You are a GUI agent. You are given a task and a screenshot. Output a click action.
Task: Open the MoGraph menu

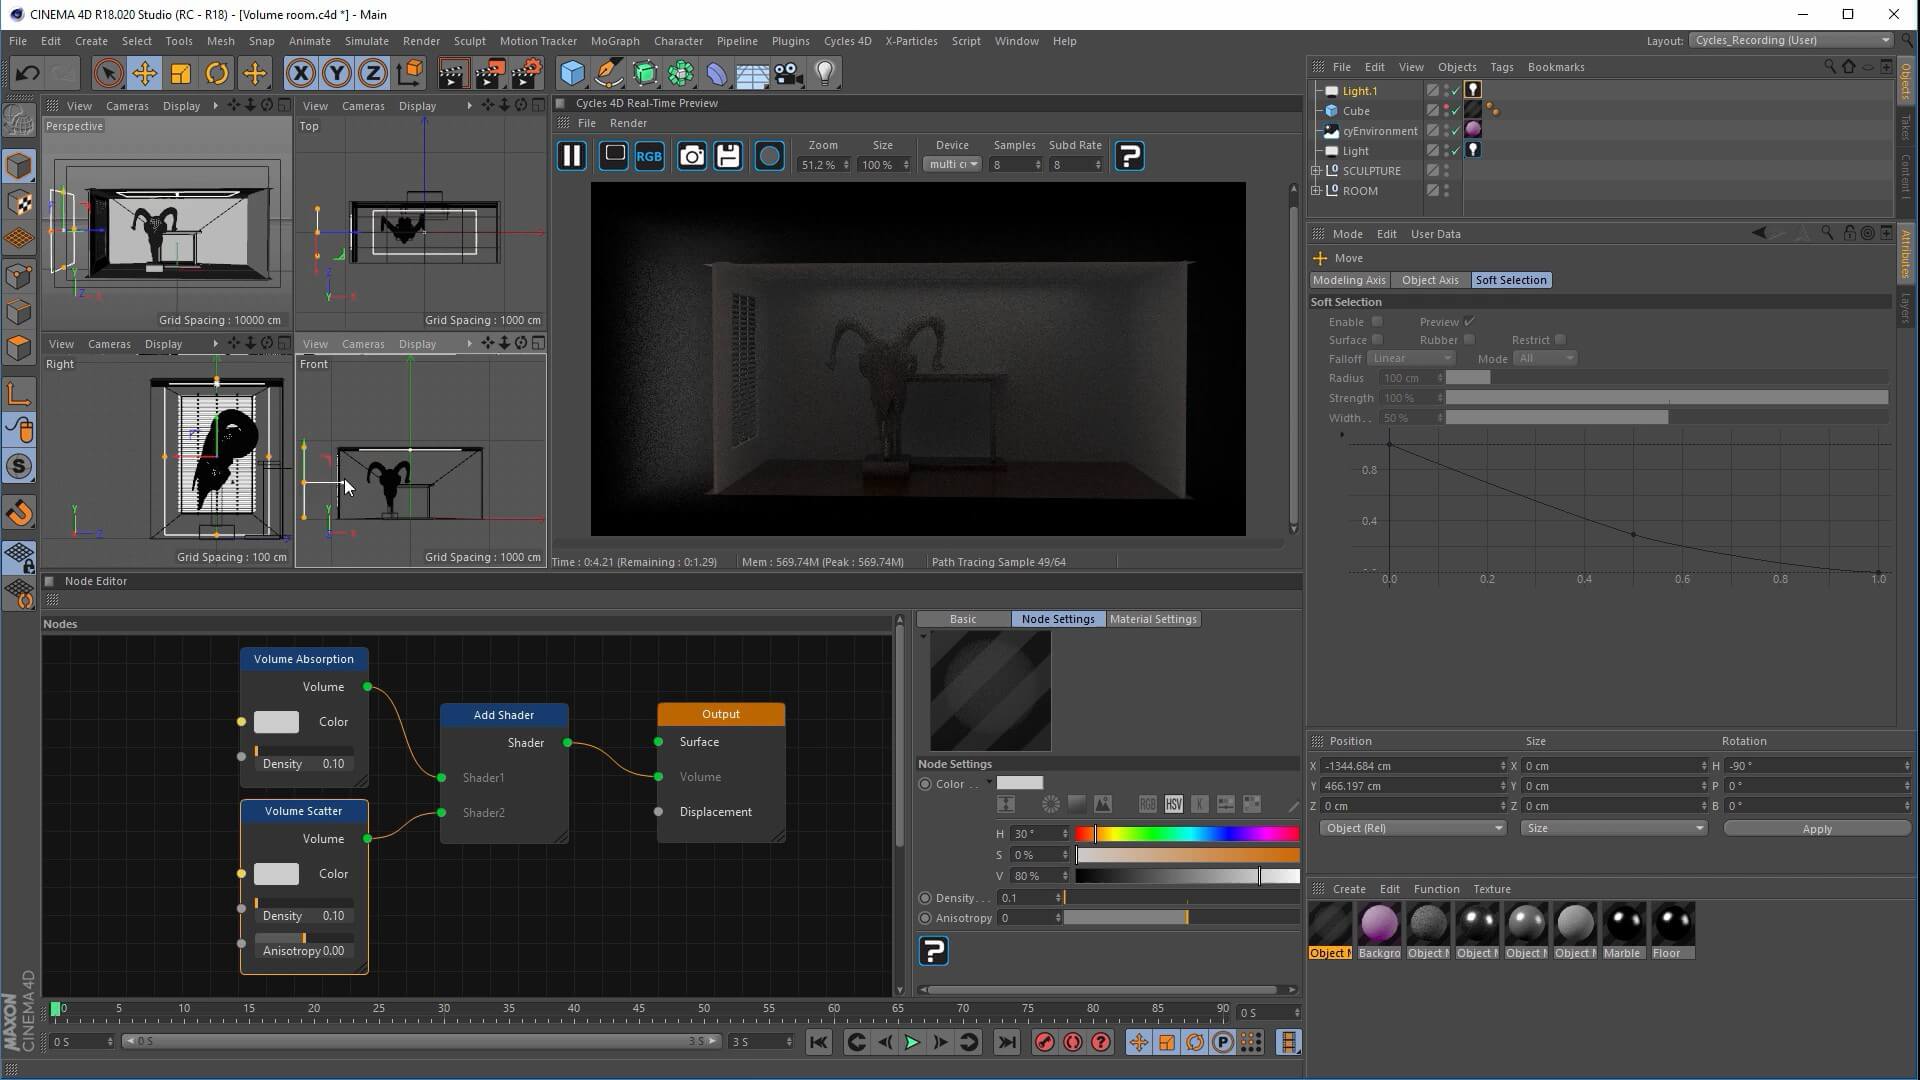click(x=614, y=41)
